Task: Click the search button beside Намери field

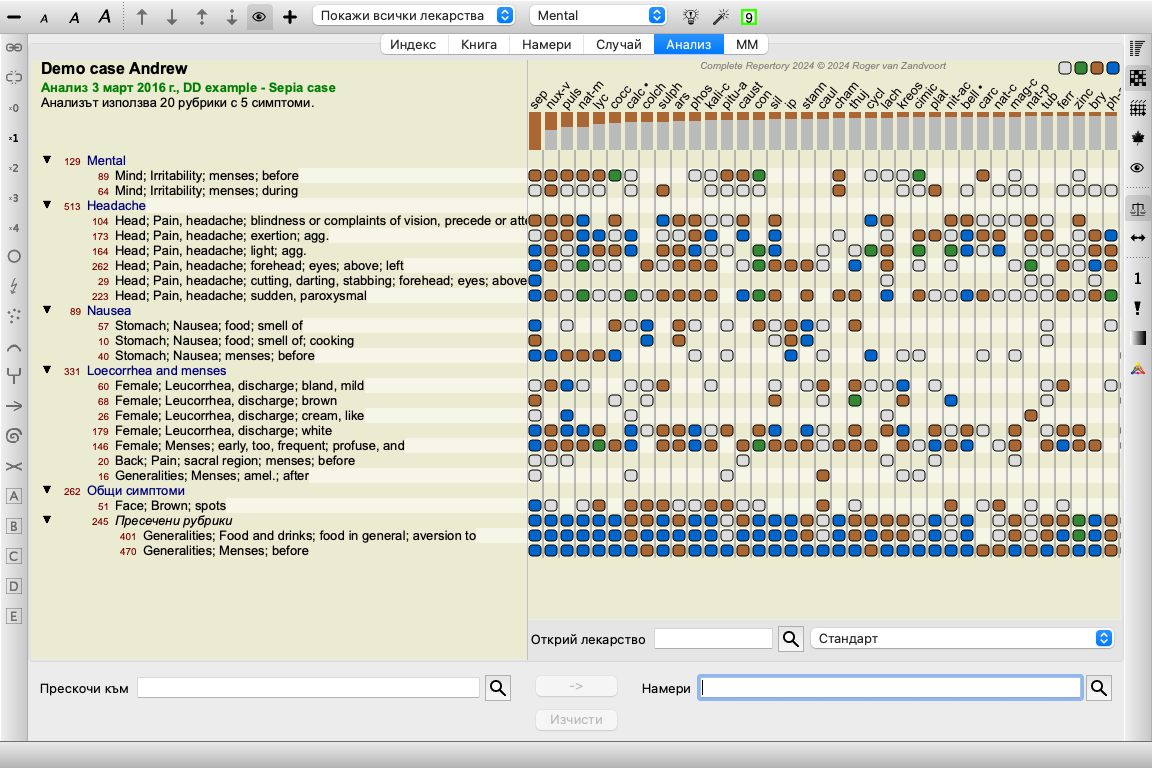Action: coord(1099,687)
